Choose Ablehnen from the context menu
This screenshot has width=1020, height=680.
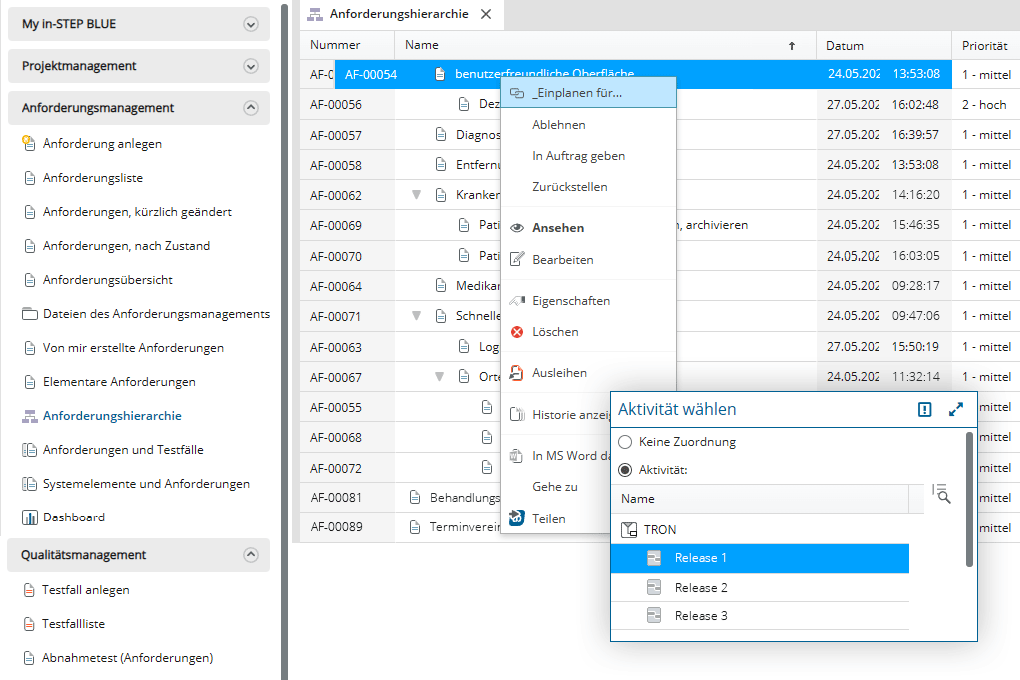click(x=559, y=125)
